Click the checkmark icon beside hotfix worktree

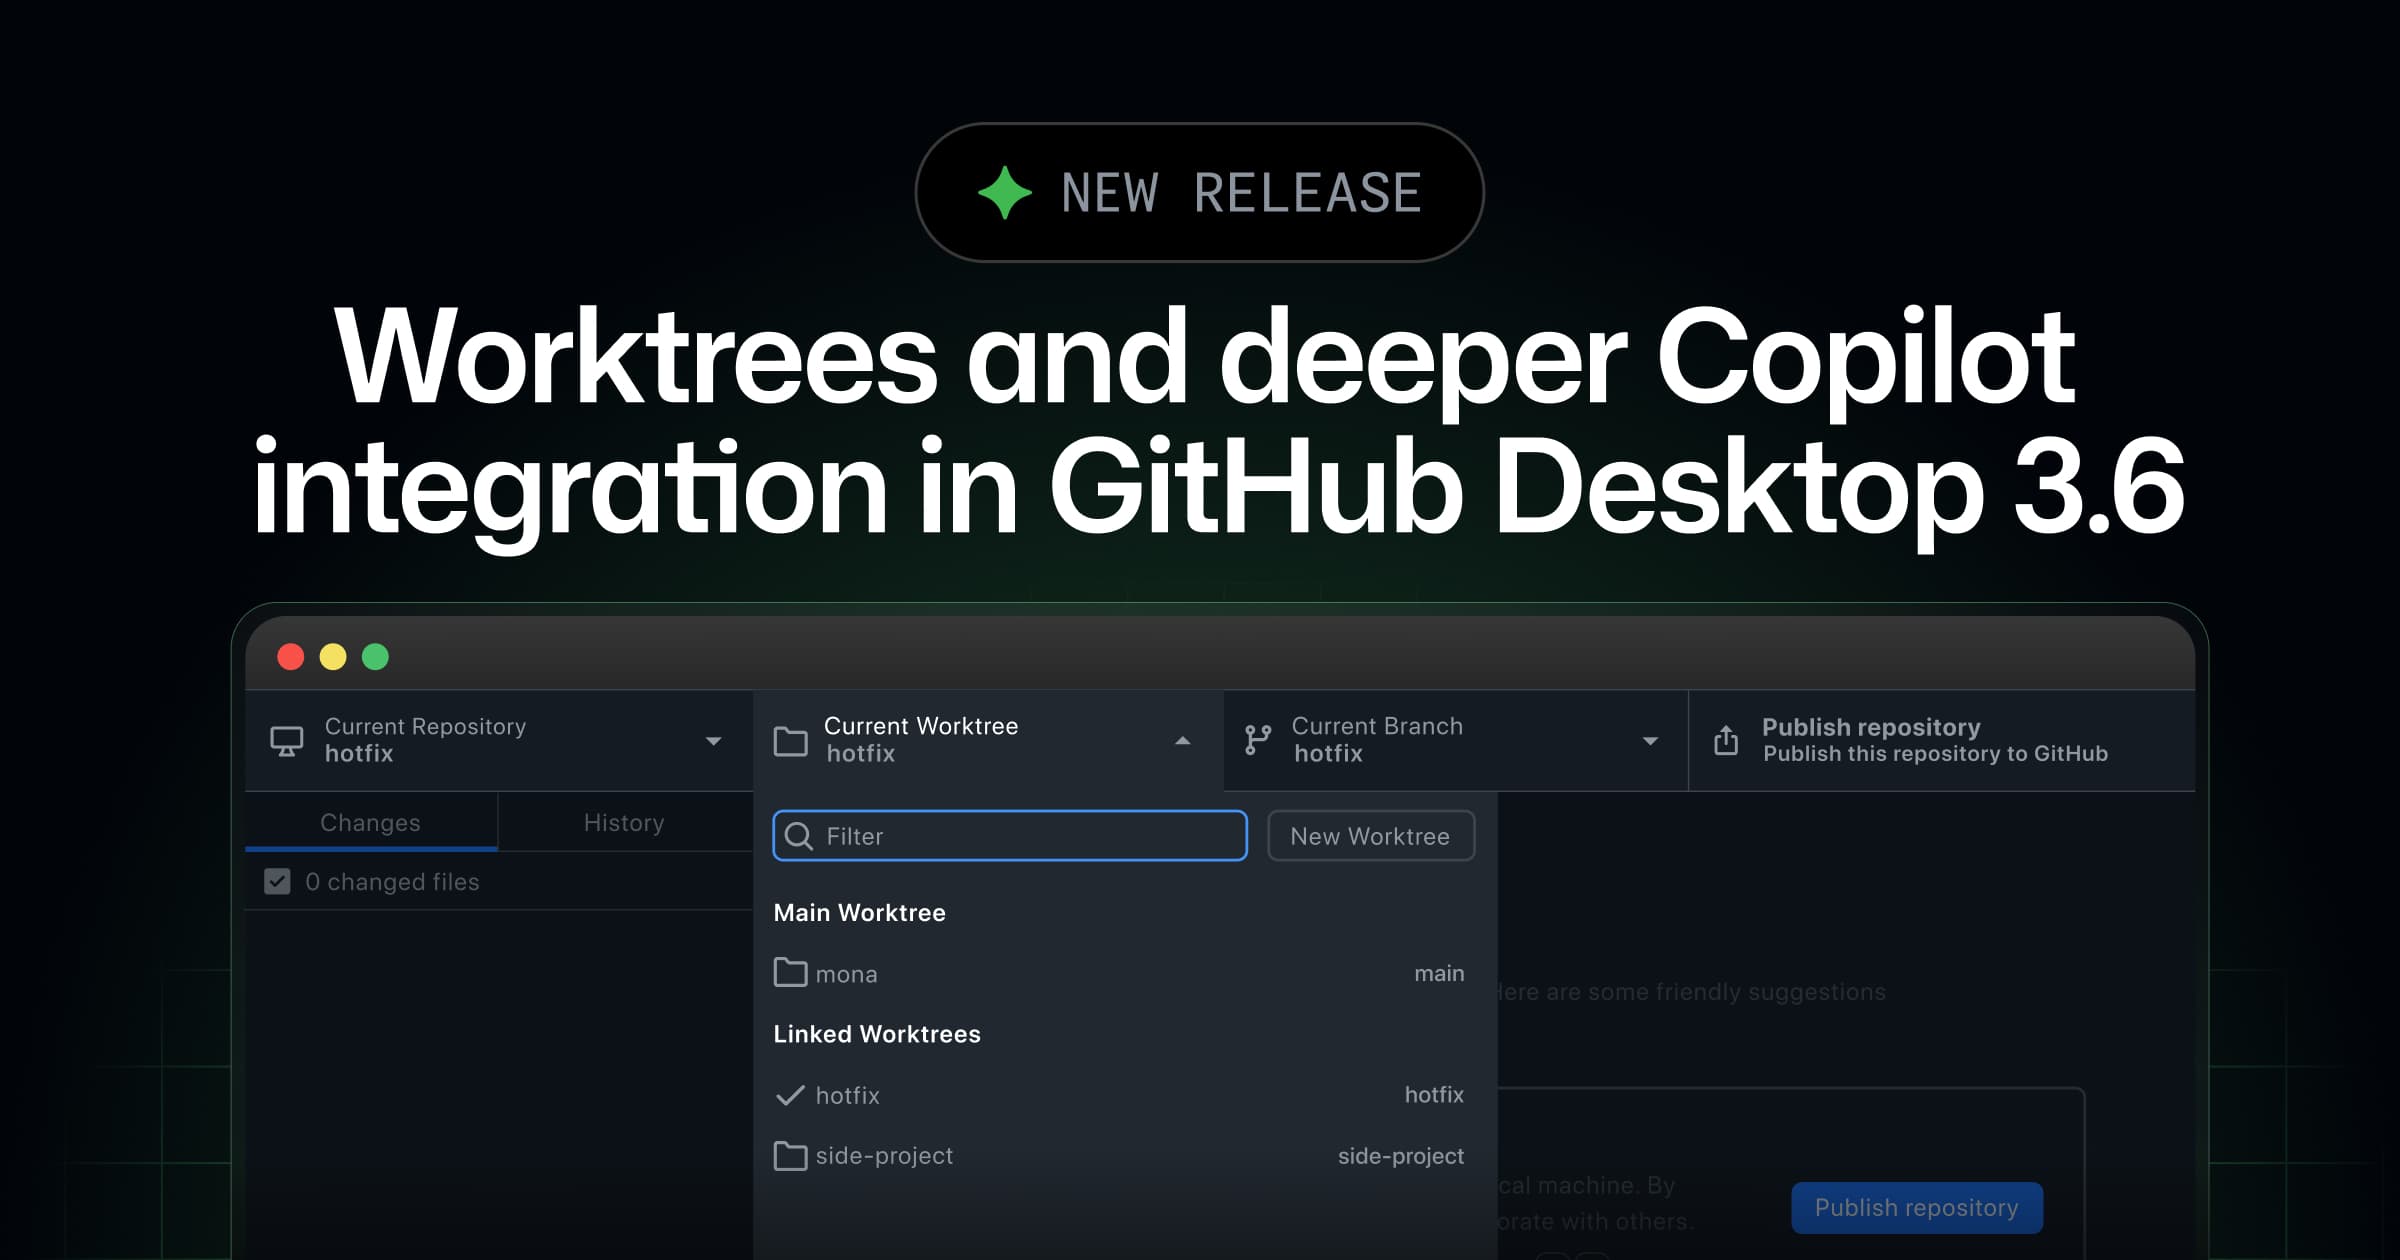click(790, 1095)
